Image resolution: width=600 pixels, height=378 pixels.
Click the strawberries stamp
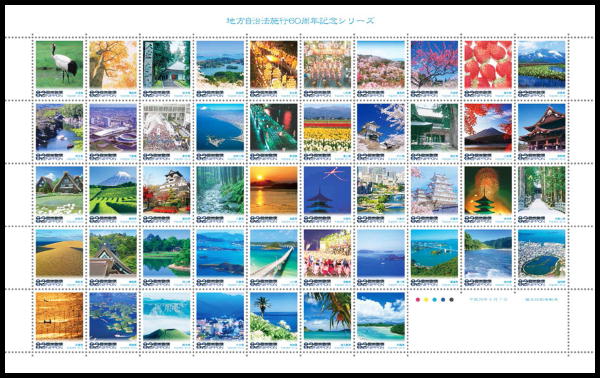(x=488, y=68)
